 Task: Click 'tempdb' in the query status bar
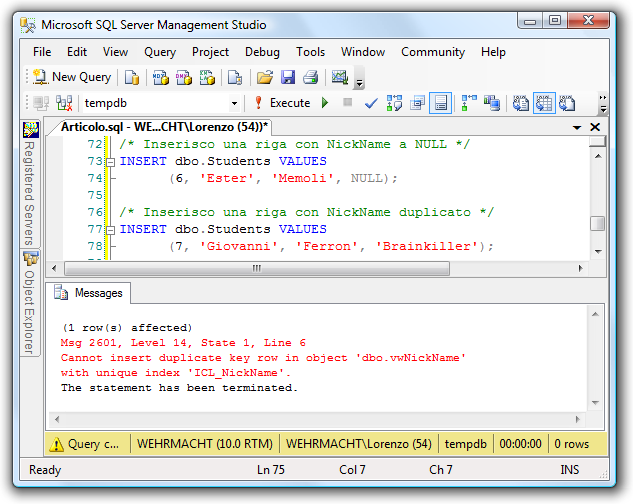tap(465, 444)
